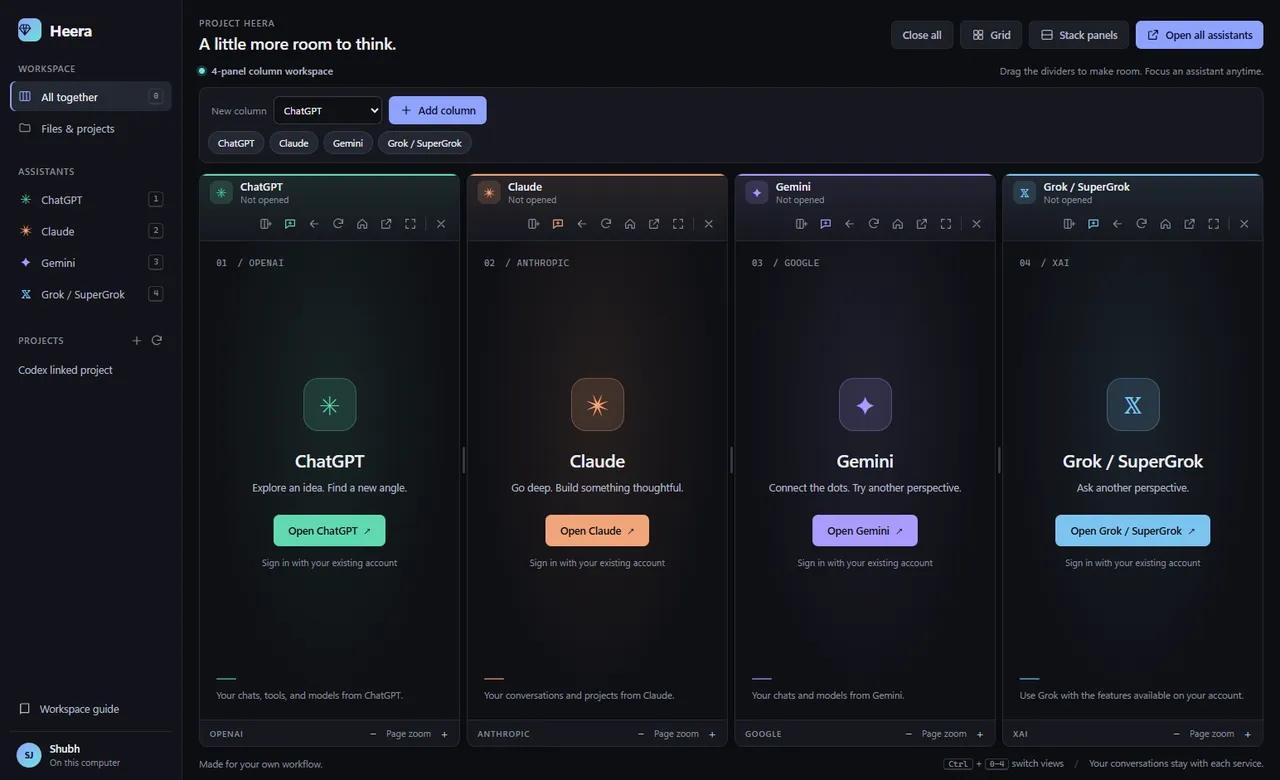This screenshot has height=780, width=1280.
Task: Click the column-arrow icon in Grok panel toolbar
Action: pyautogui.click(x=1070, y=224)
